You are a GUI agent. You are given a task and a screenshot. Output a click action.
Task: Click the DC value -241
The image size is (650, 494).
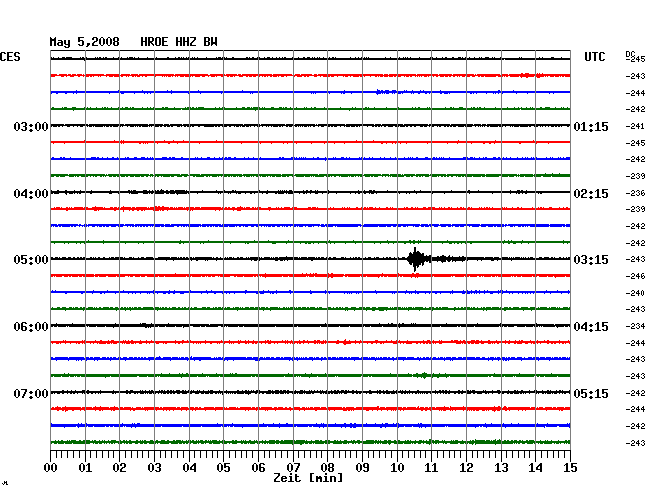tap(635, 126)
